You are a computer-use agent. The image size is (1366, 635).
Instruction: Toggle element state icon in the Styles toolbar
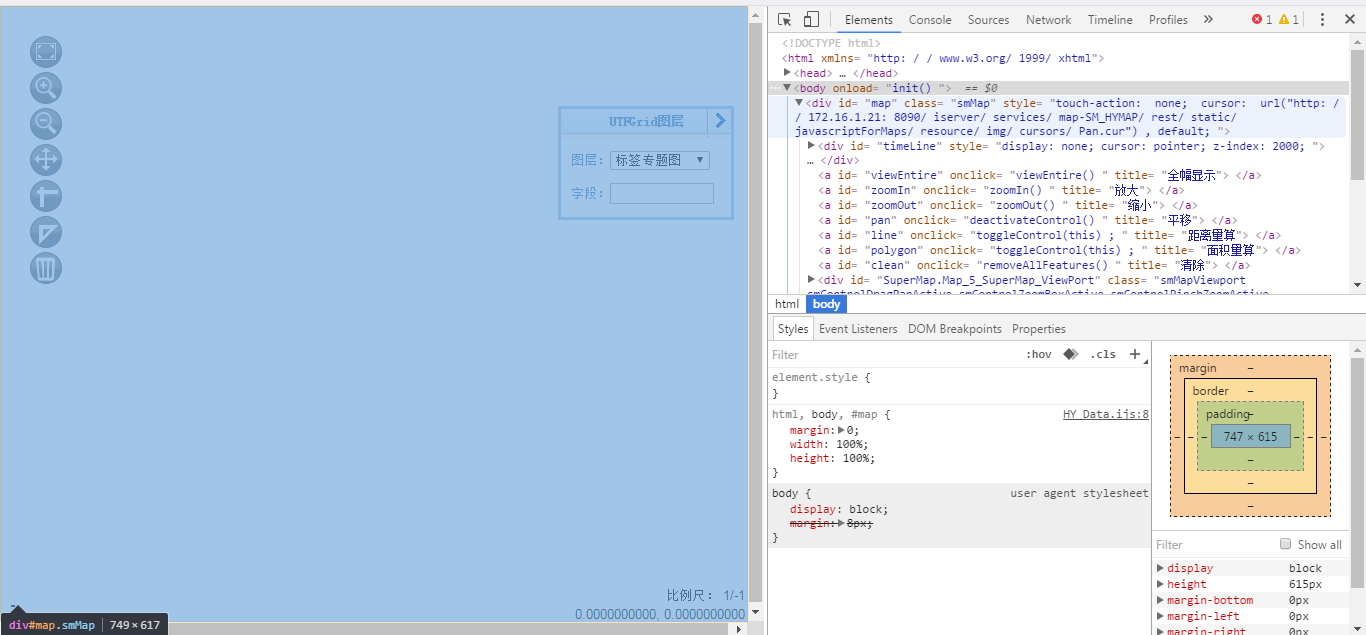1071,354
